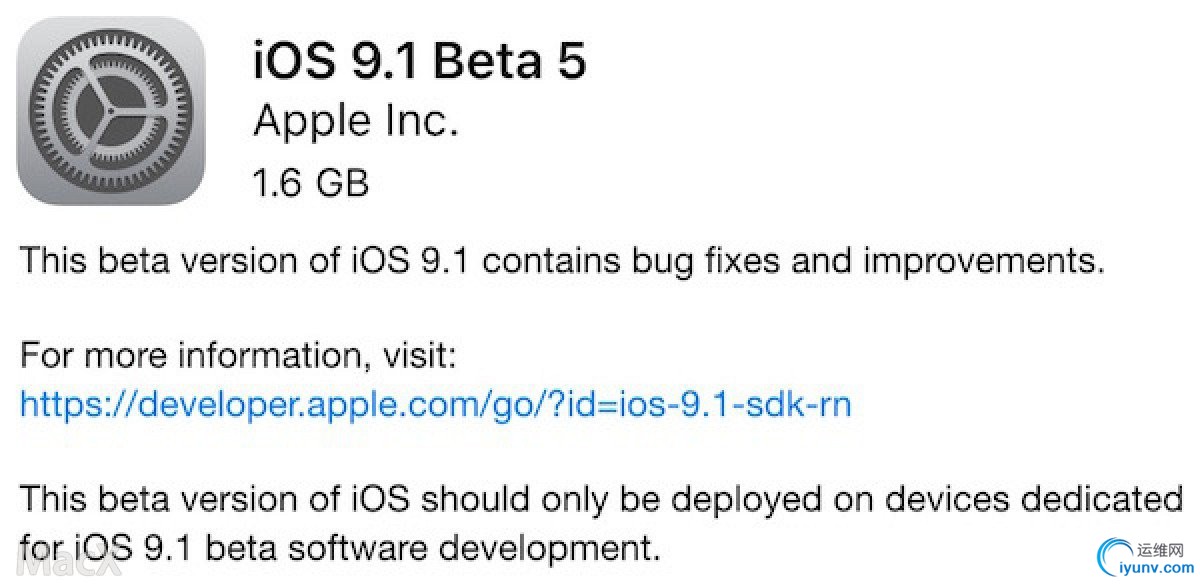Click the iOS Settings gear icon

point(110,113)
